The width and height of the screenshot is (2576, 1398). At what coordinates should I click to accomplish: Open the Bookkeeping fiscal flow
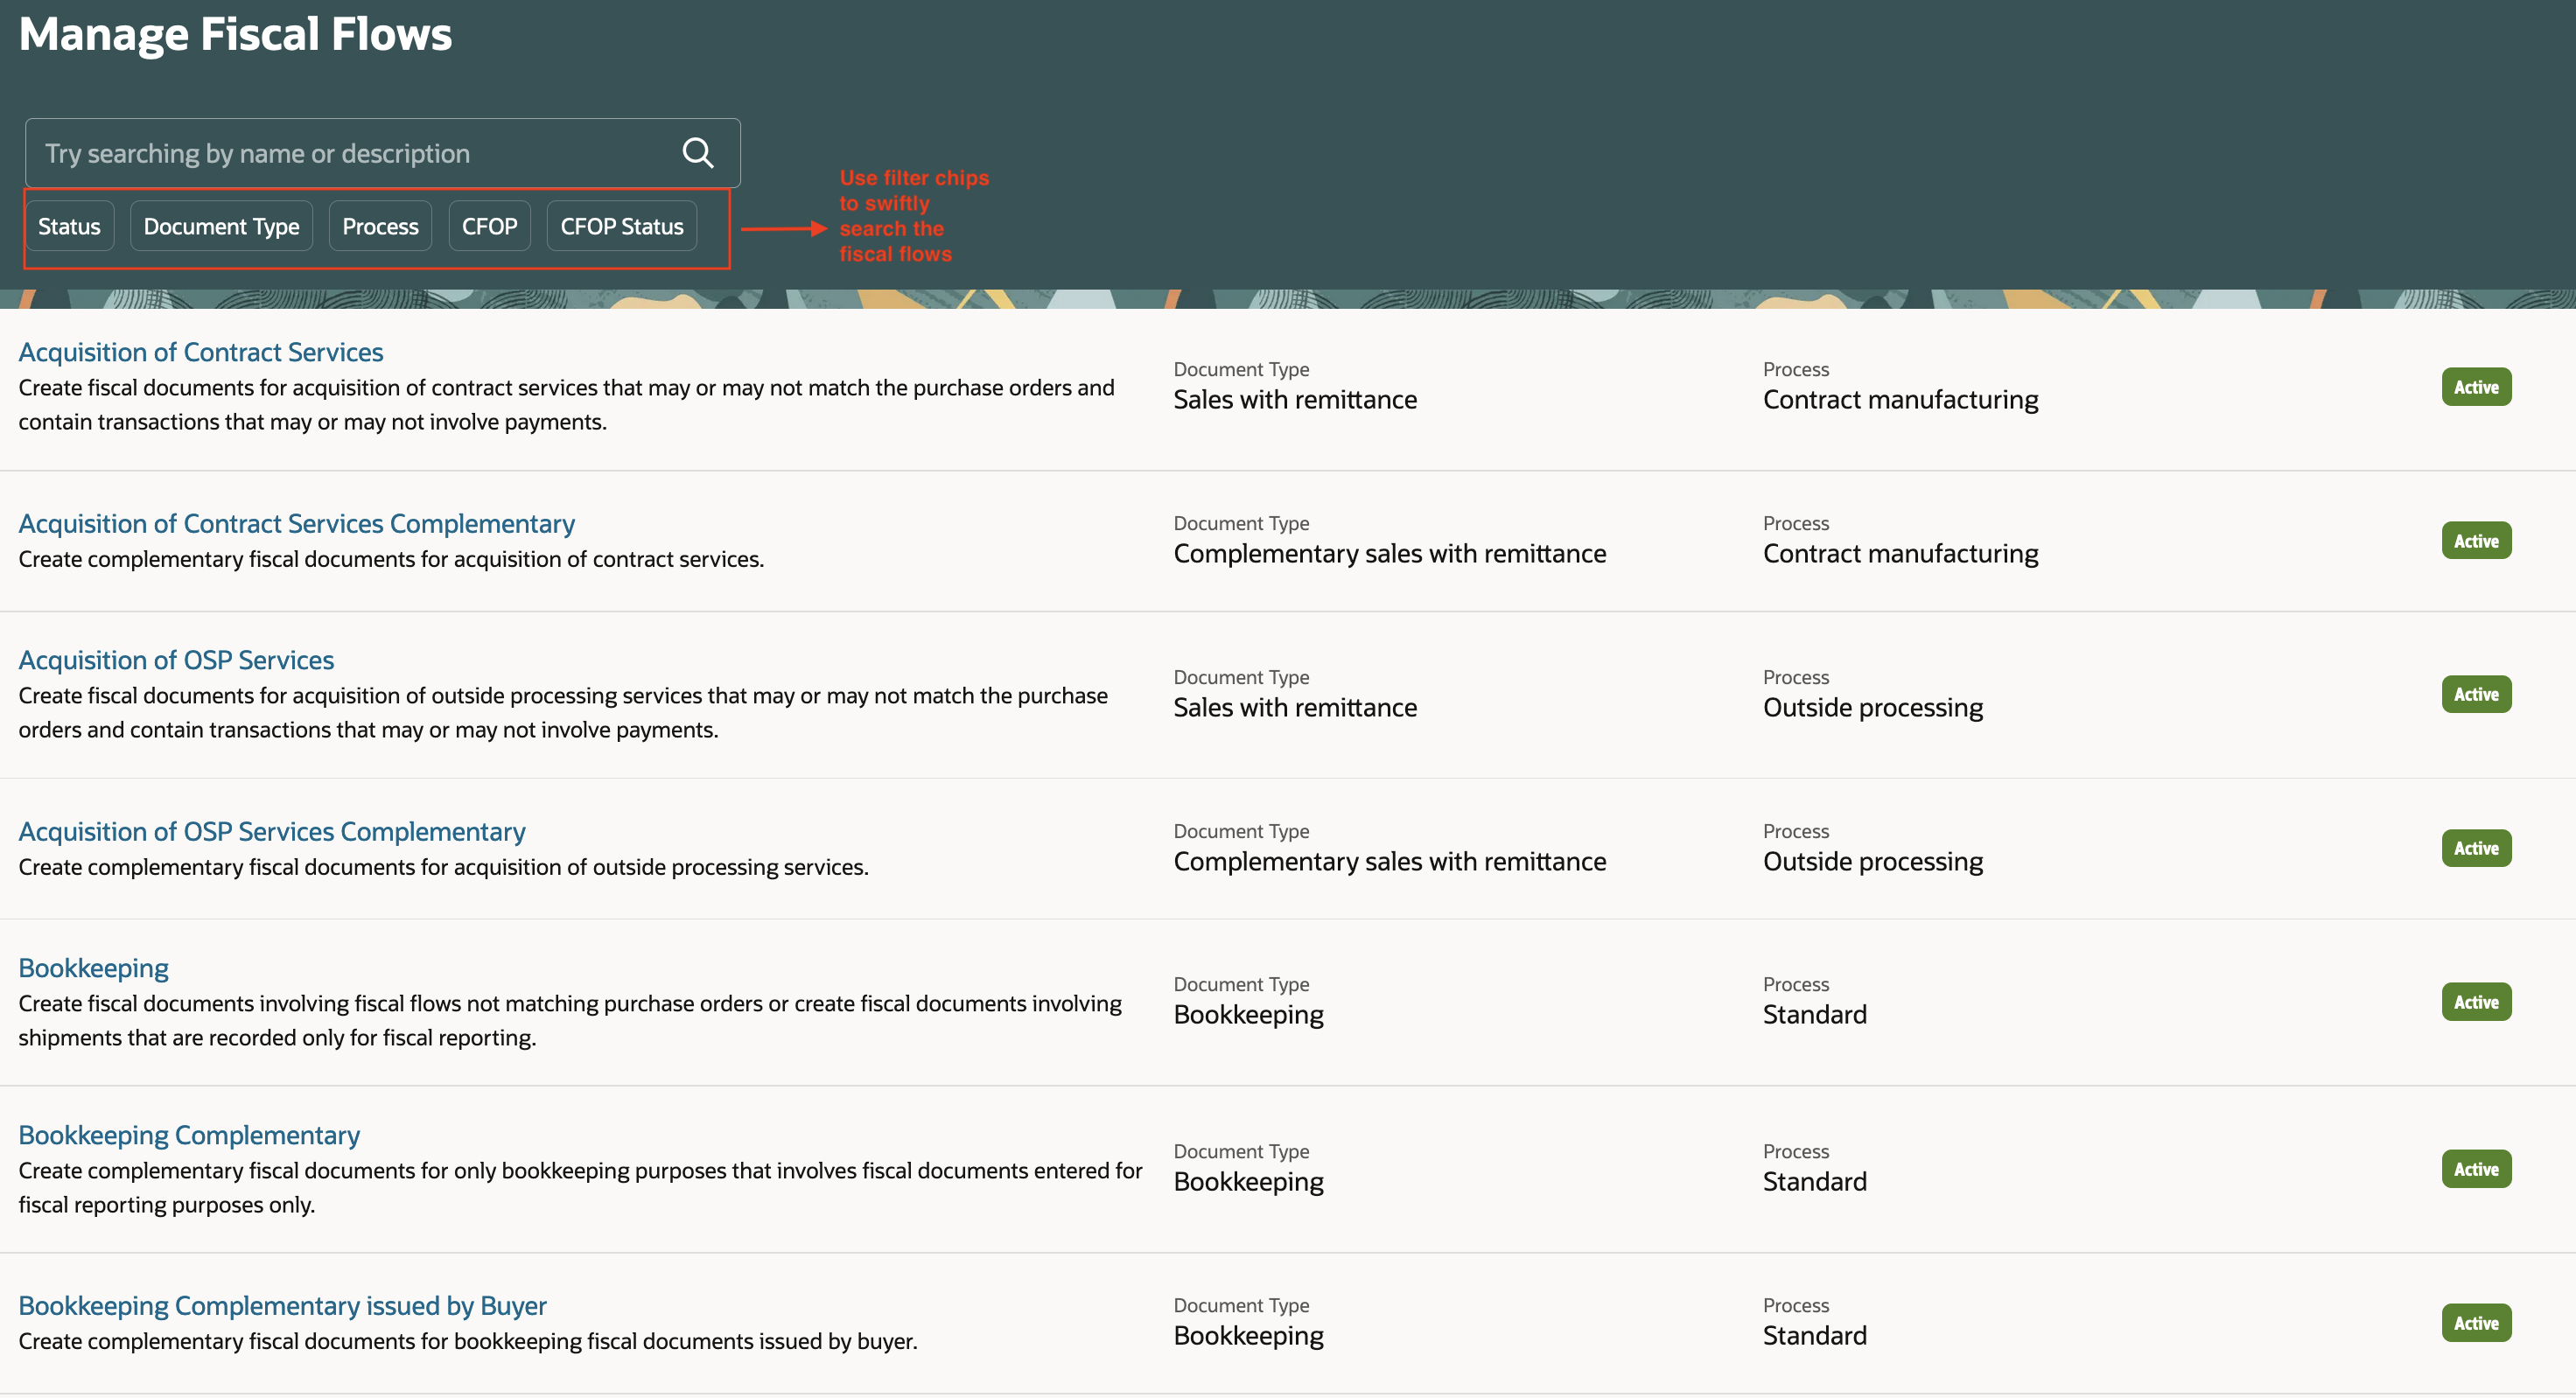[x=93, y=968]
